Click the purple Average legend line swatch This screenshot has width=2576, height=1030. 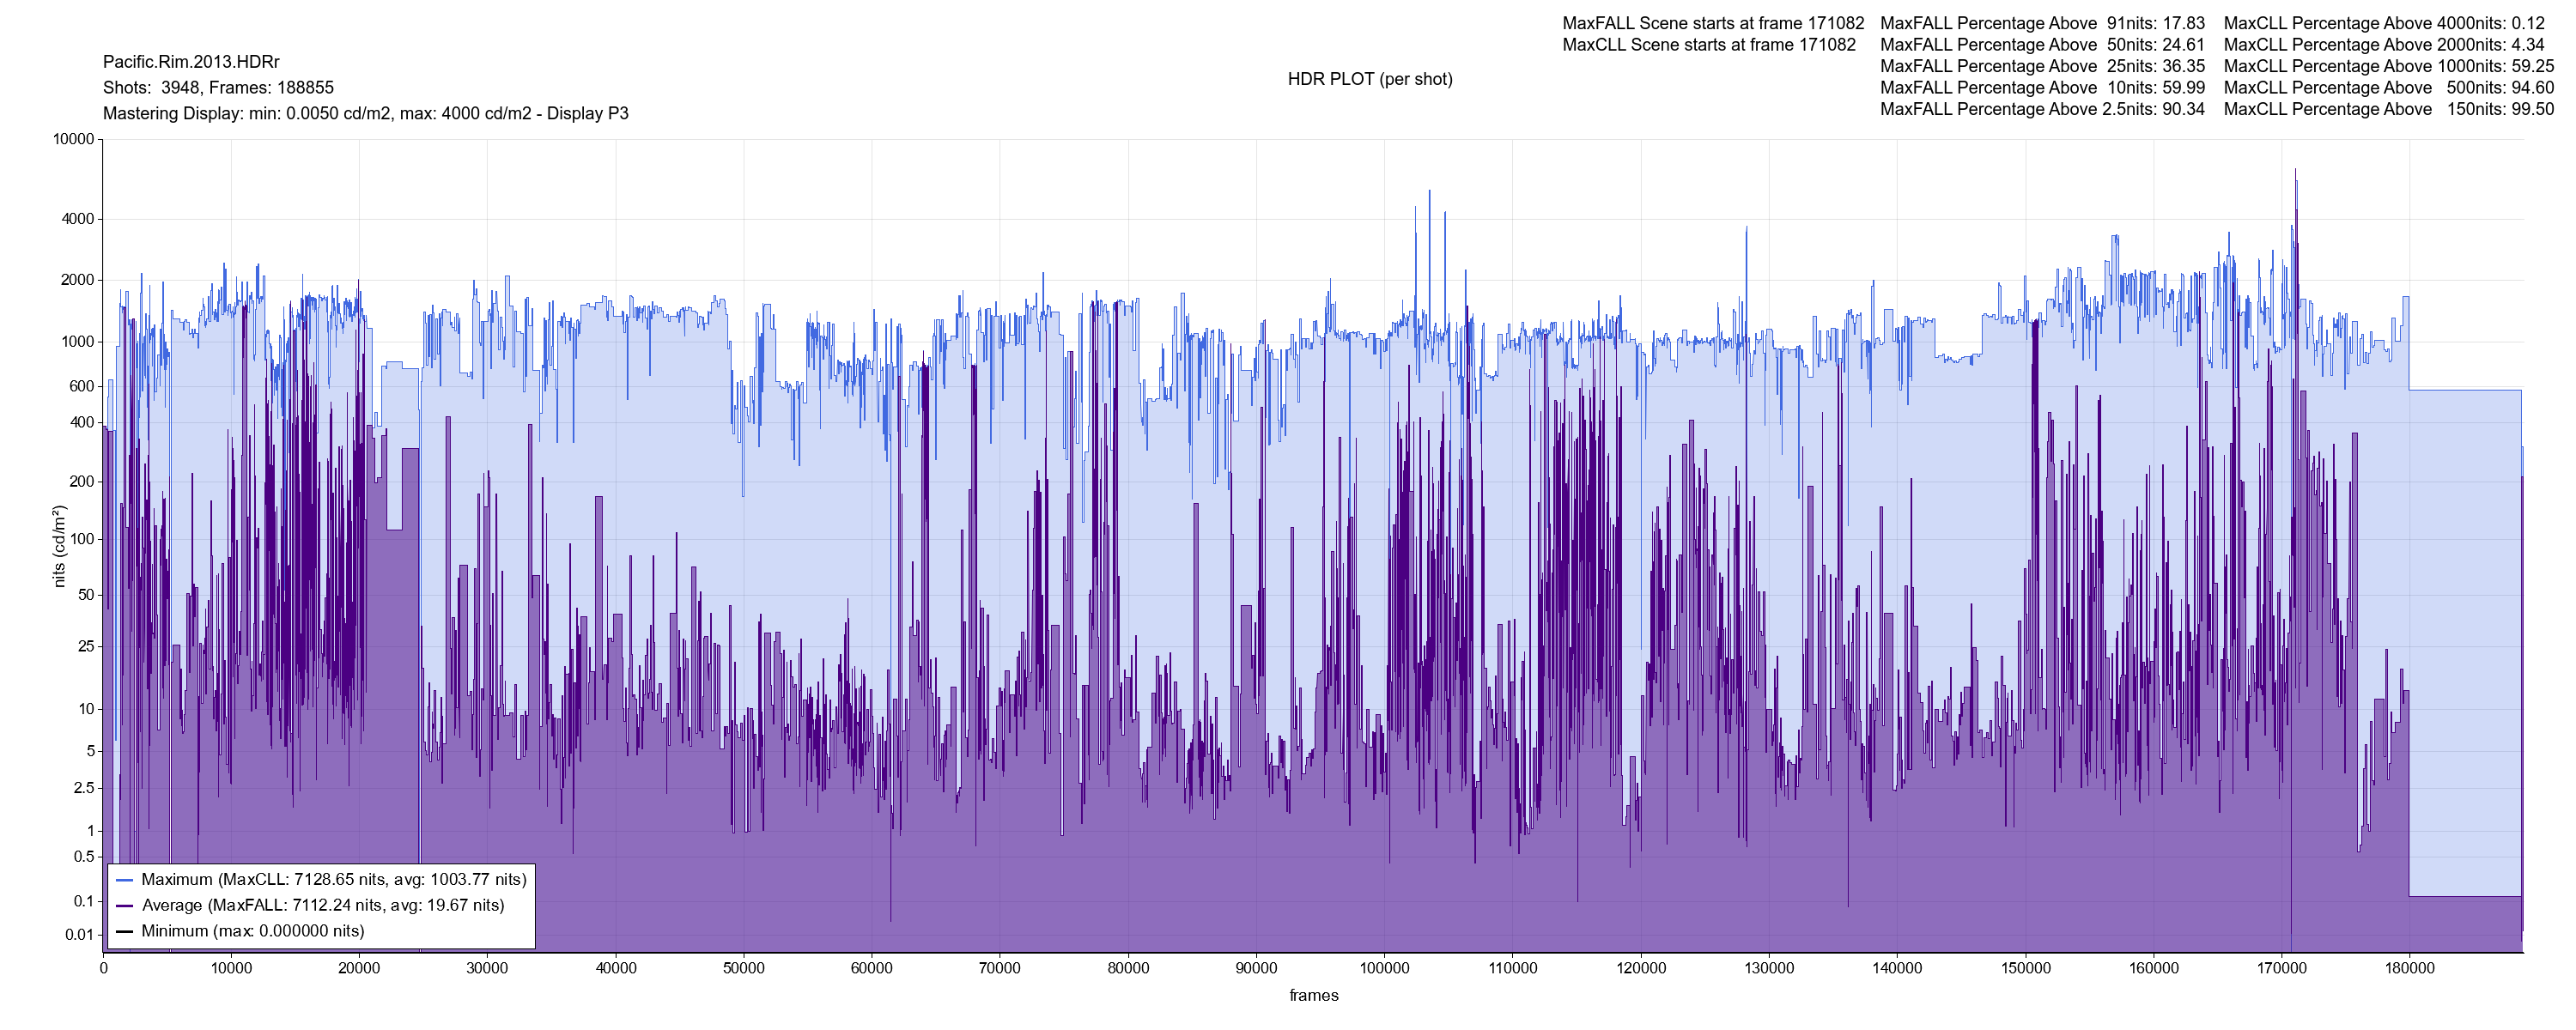[124, 906]
